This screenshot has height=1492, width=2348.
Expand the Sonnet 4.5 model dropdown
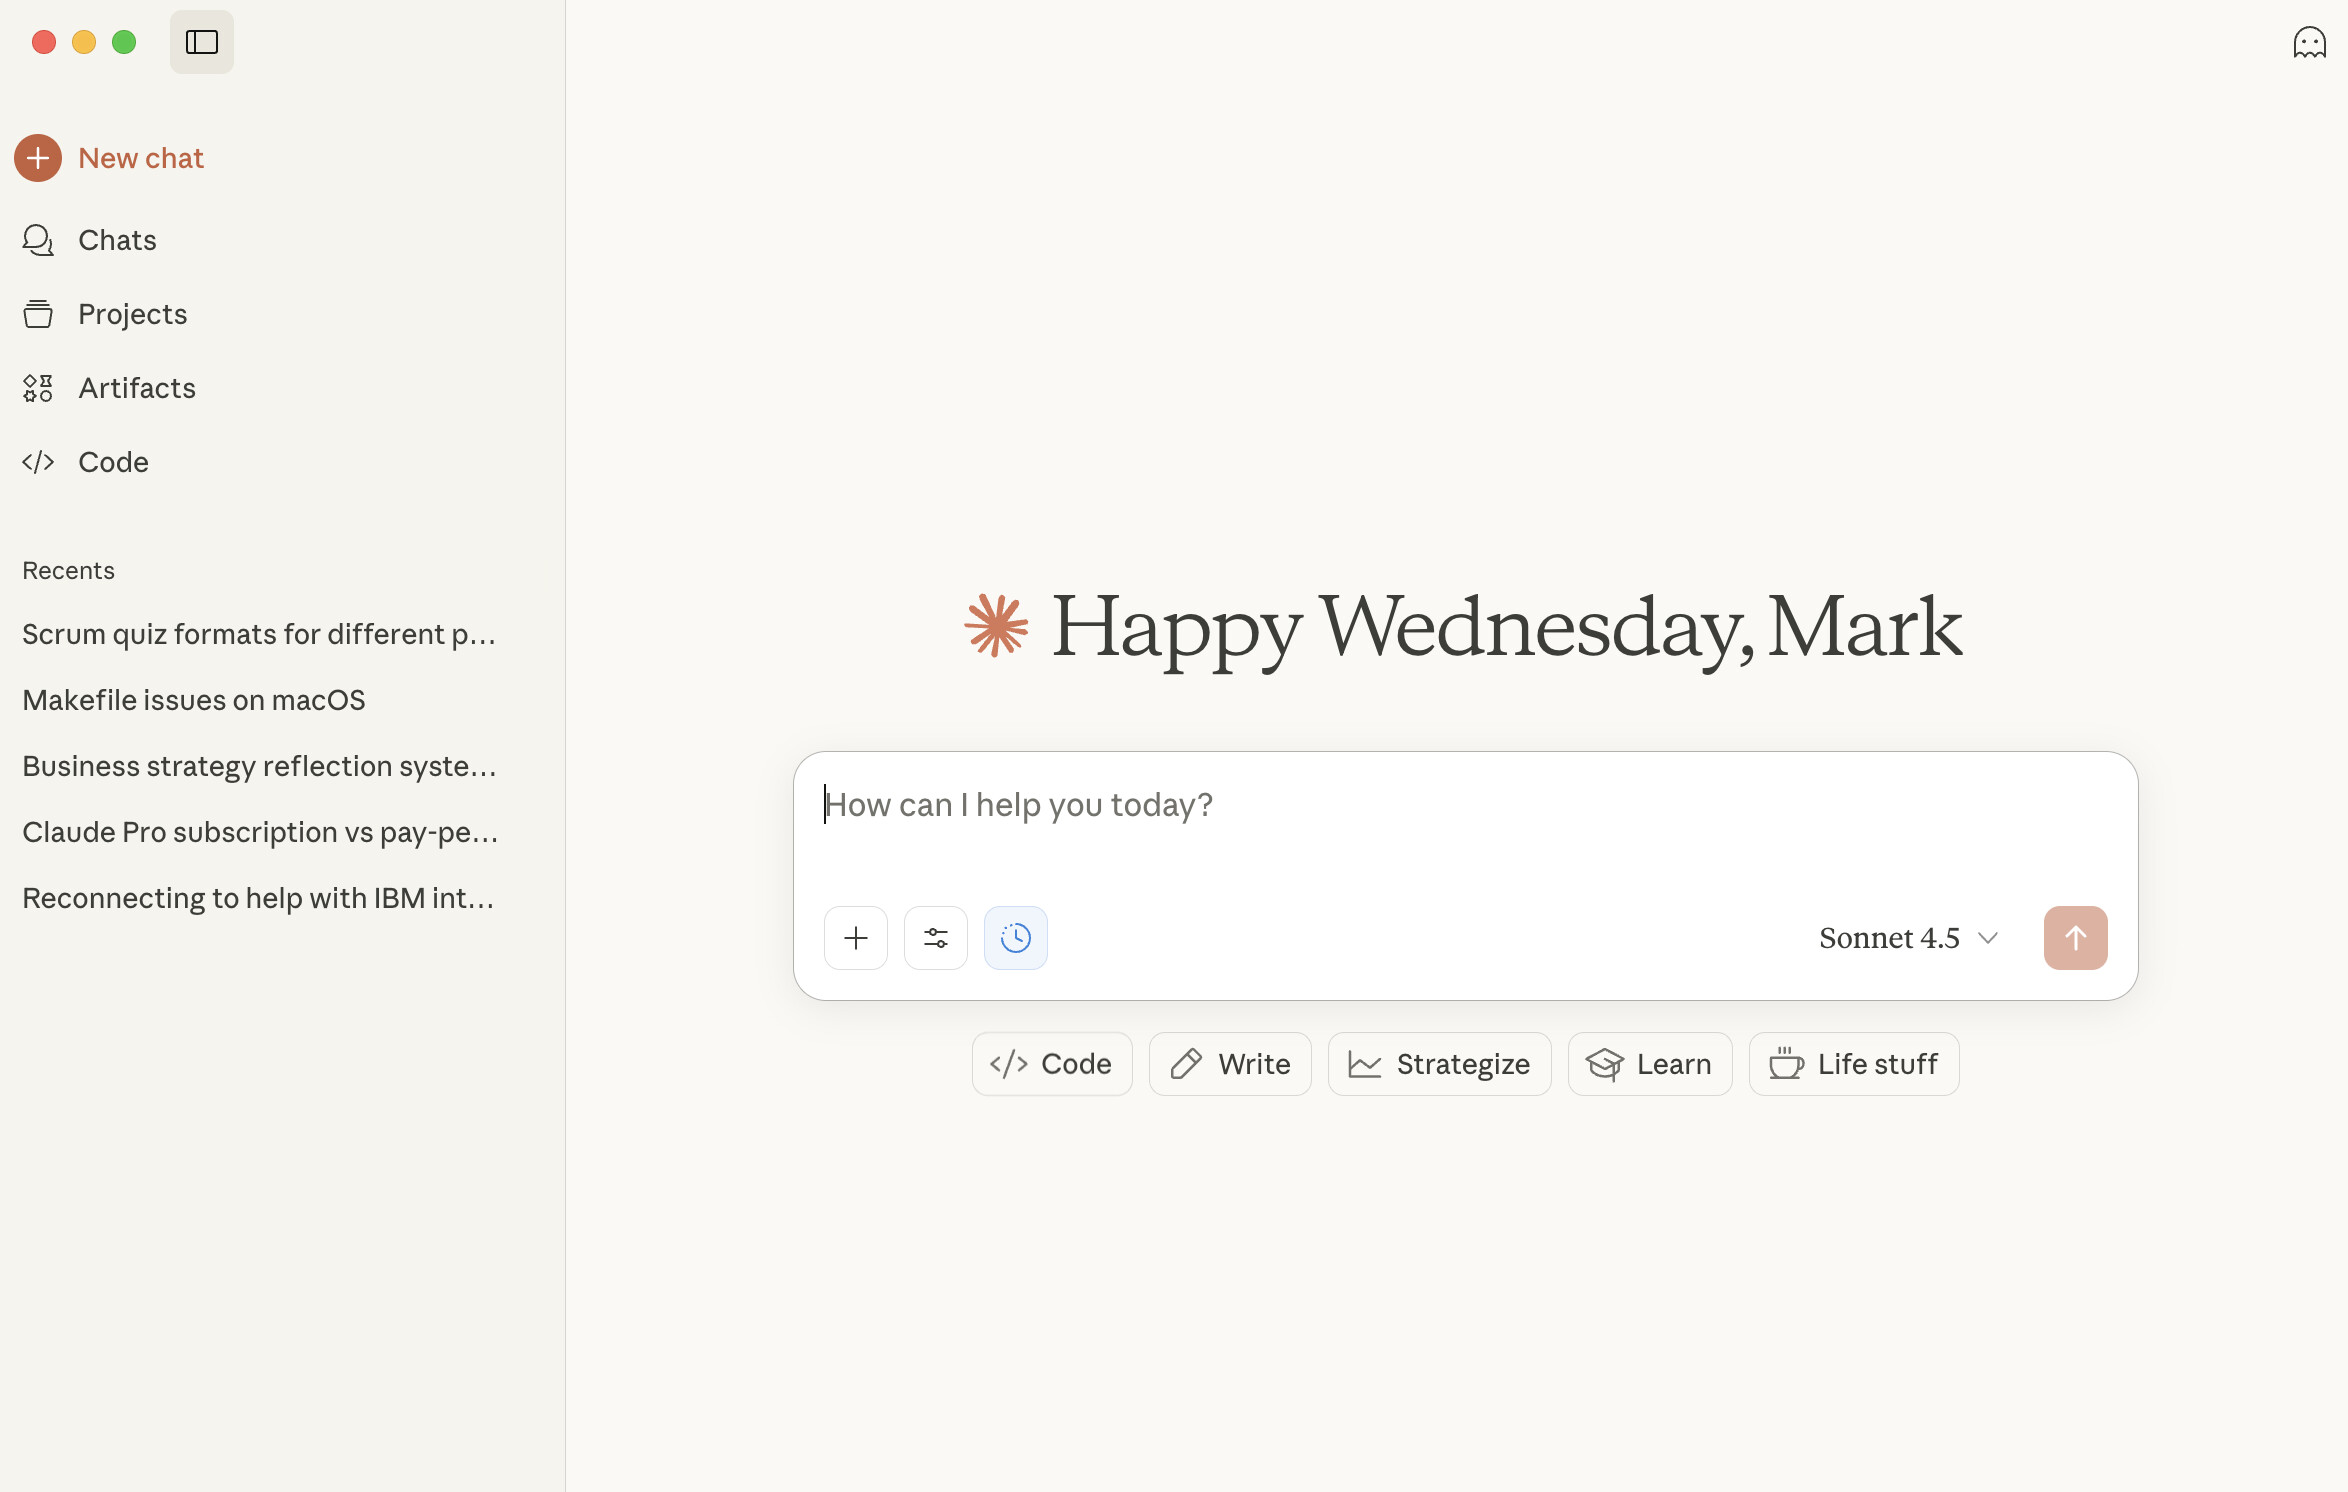[x=1907, y=938]
